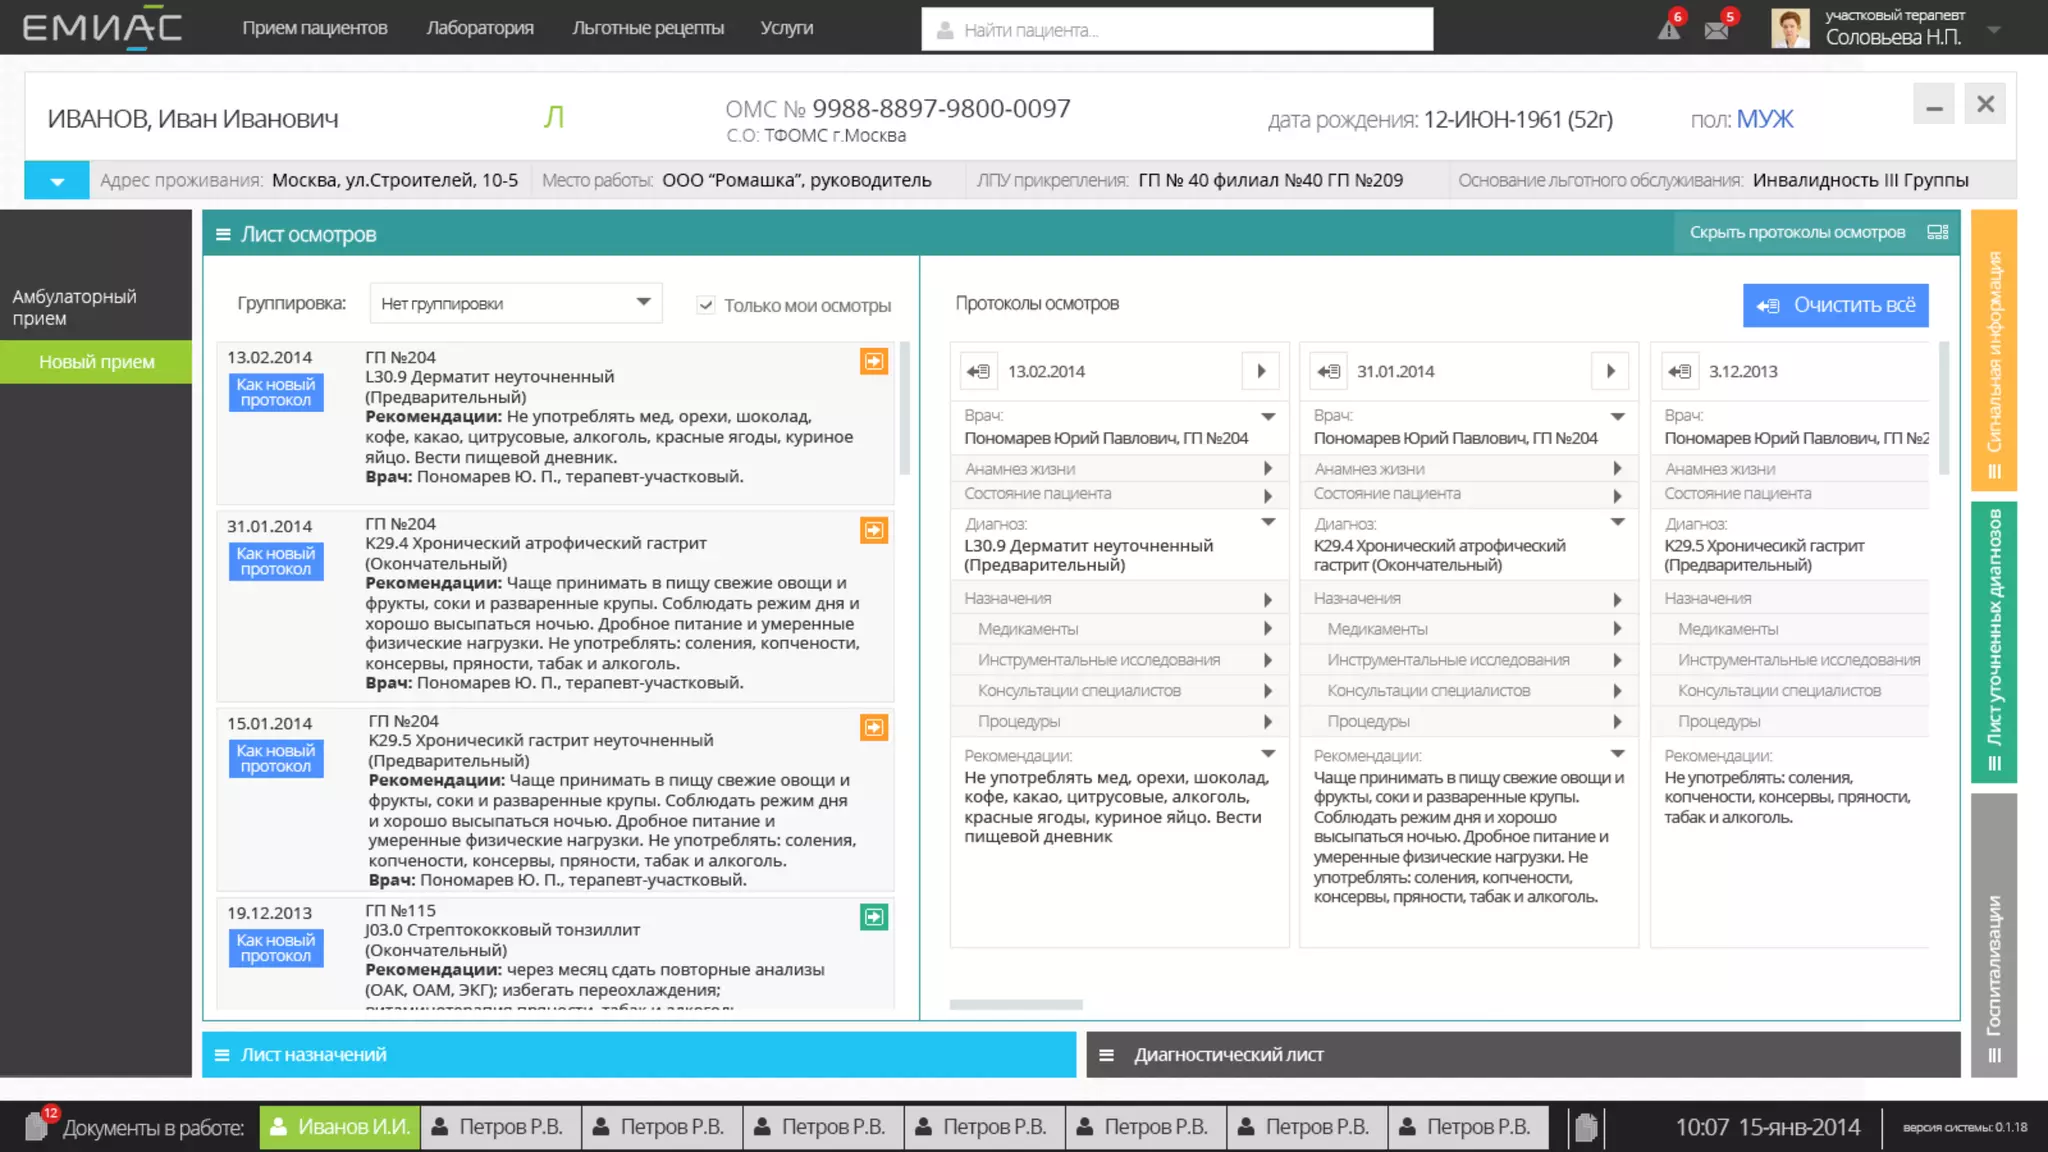Click the hamburger icon of Диагностический лист
2048x1152 pixels.
pos(1106,1055)
